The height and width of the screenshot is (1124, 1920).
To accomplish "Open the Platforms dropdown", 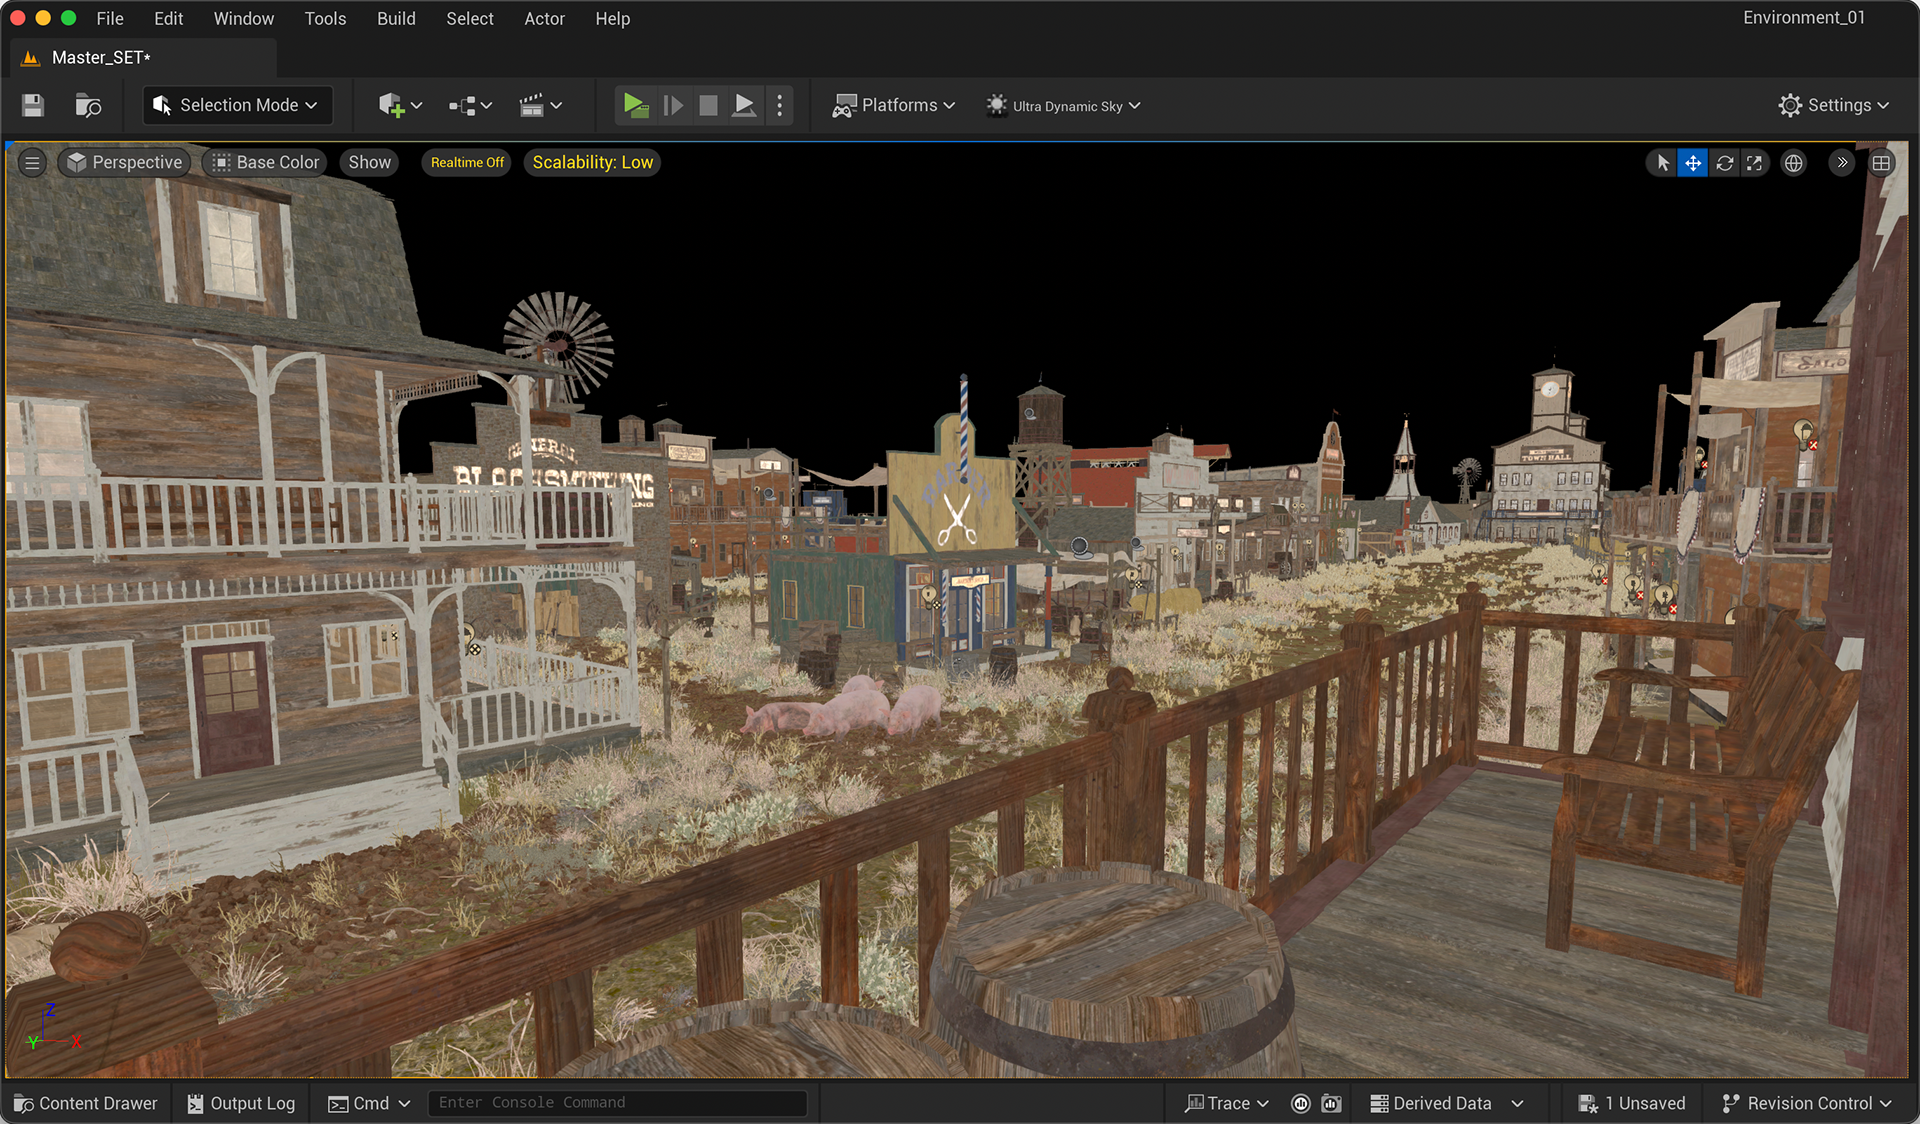I will tap(894, 105).
